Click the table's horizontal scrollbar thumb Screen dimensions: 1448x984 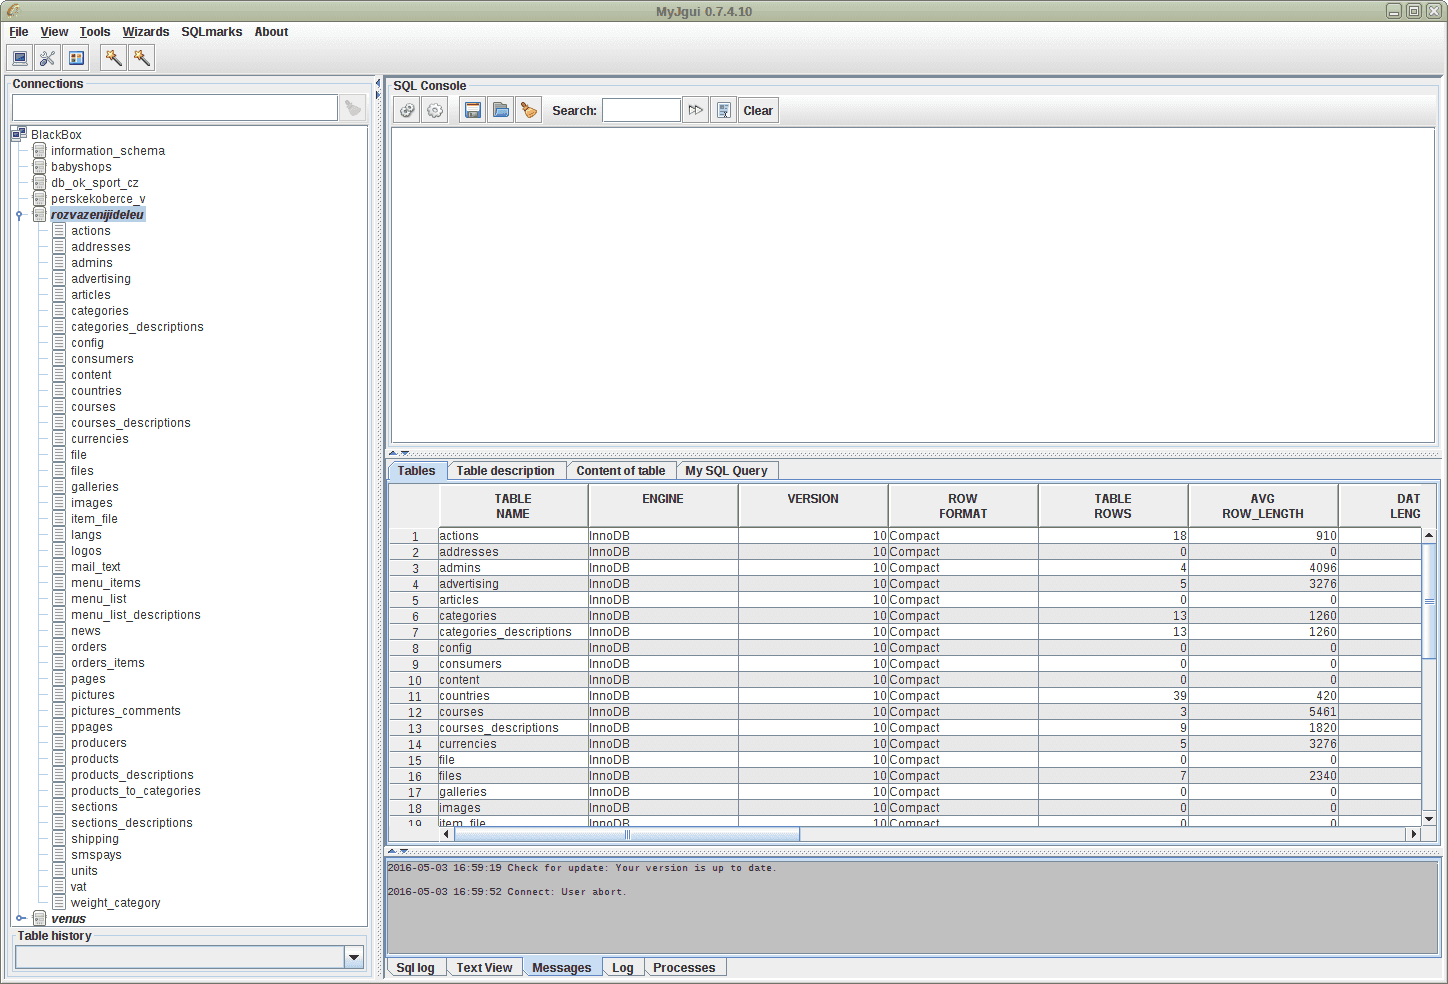627,834
